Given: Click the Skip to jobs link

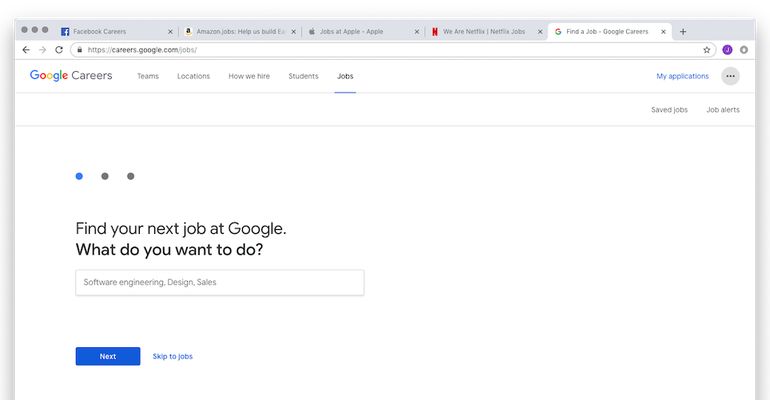Looking at the screenshot, I should 173,356.
